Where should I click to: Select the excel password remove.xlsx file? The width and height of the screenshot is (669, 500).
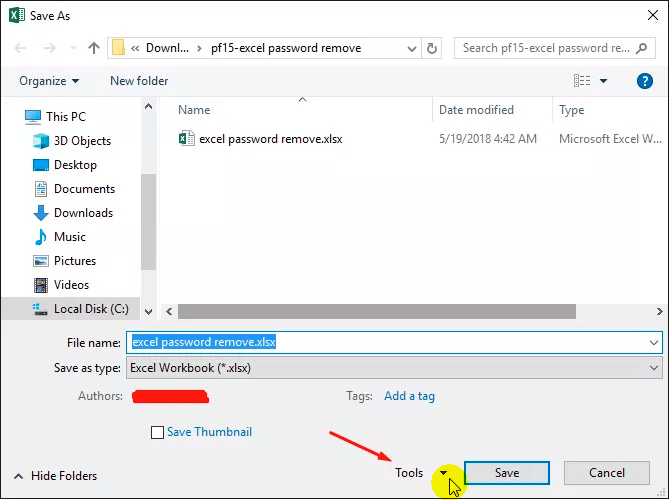pos(271,139)
